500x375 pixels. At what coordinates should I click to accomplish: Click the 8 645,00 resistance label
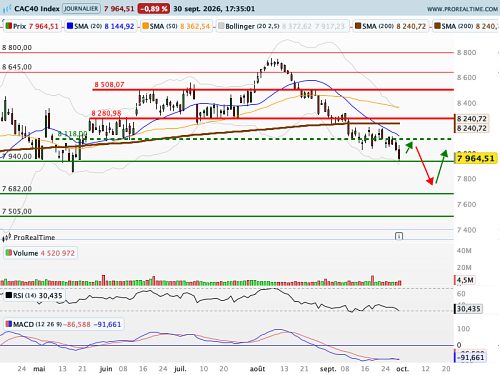click(x=17, y=67)
